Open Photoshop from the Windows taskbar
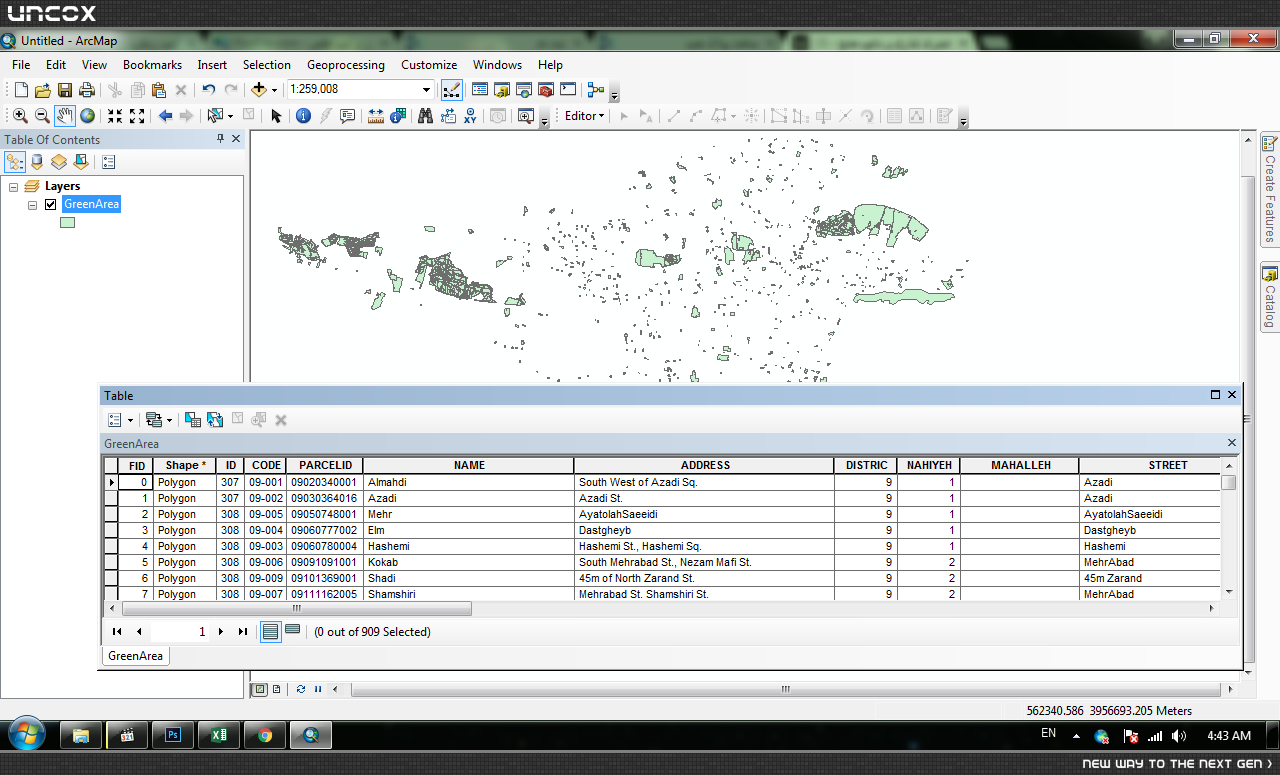This screenshot has width=1280, height=775. click(173, 735)
